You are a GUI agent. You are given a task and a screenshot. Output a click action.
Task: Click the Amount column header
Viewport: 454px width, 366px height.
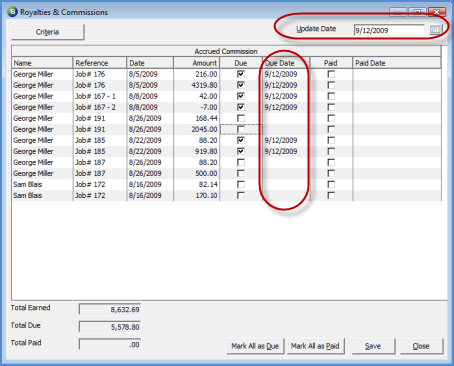[196, 63]
